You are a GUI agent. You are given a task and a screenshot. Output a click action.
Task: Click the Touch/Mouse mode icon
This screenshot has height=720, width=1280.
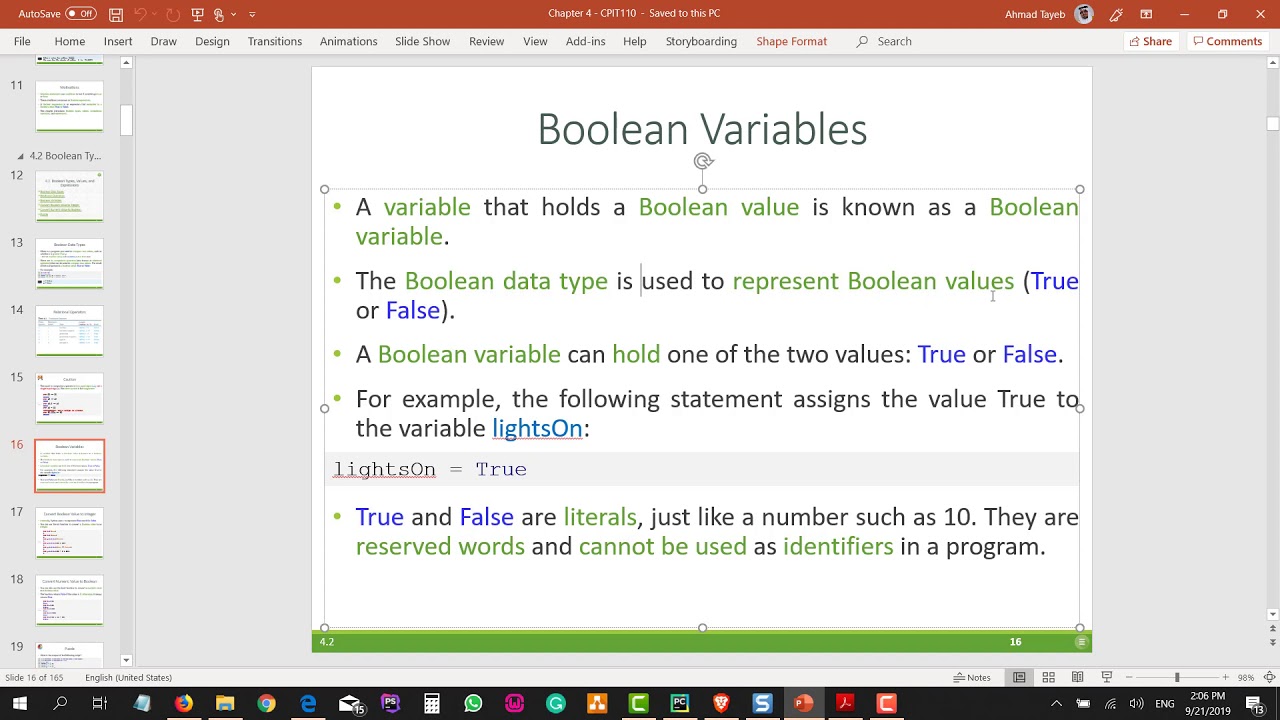click(x=218, y=14)
